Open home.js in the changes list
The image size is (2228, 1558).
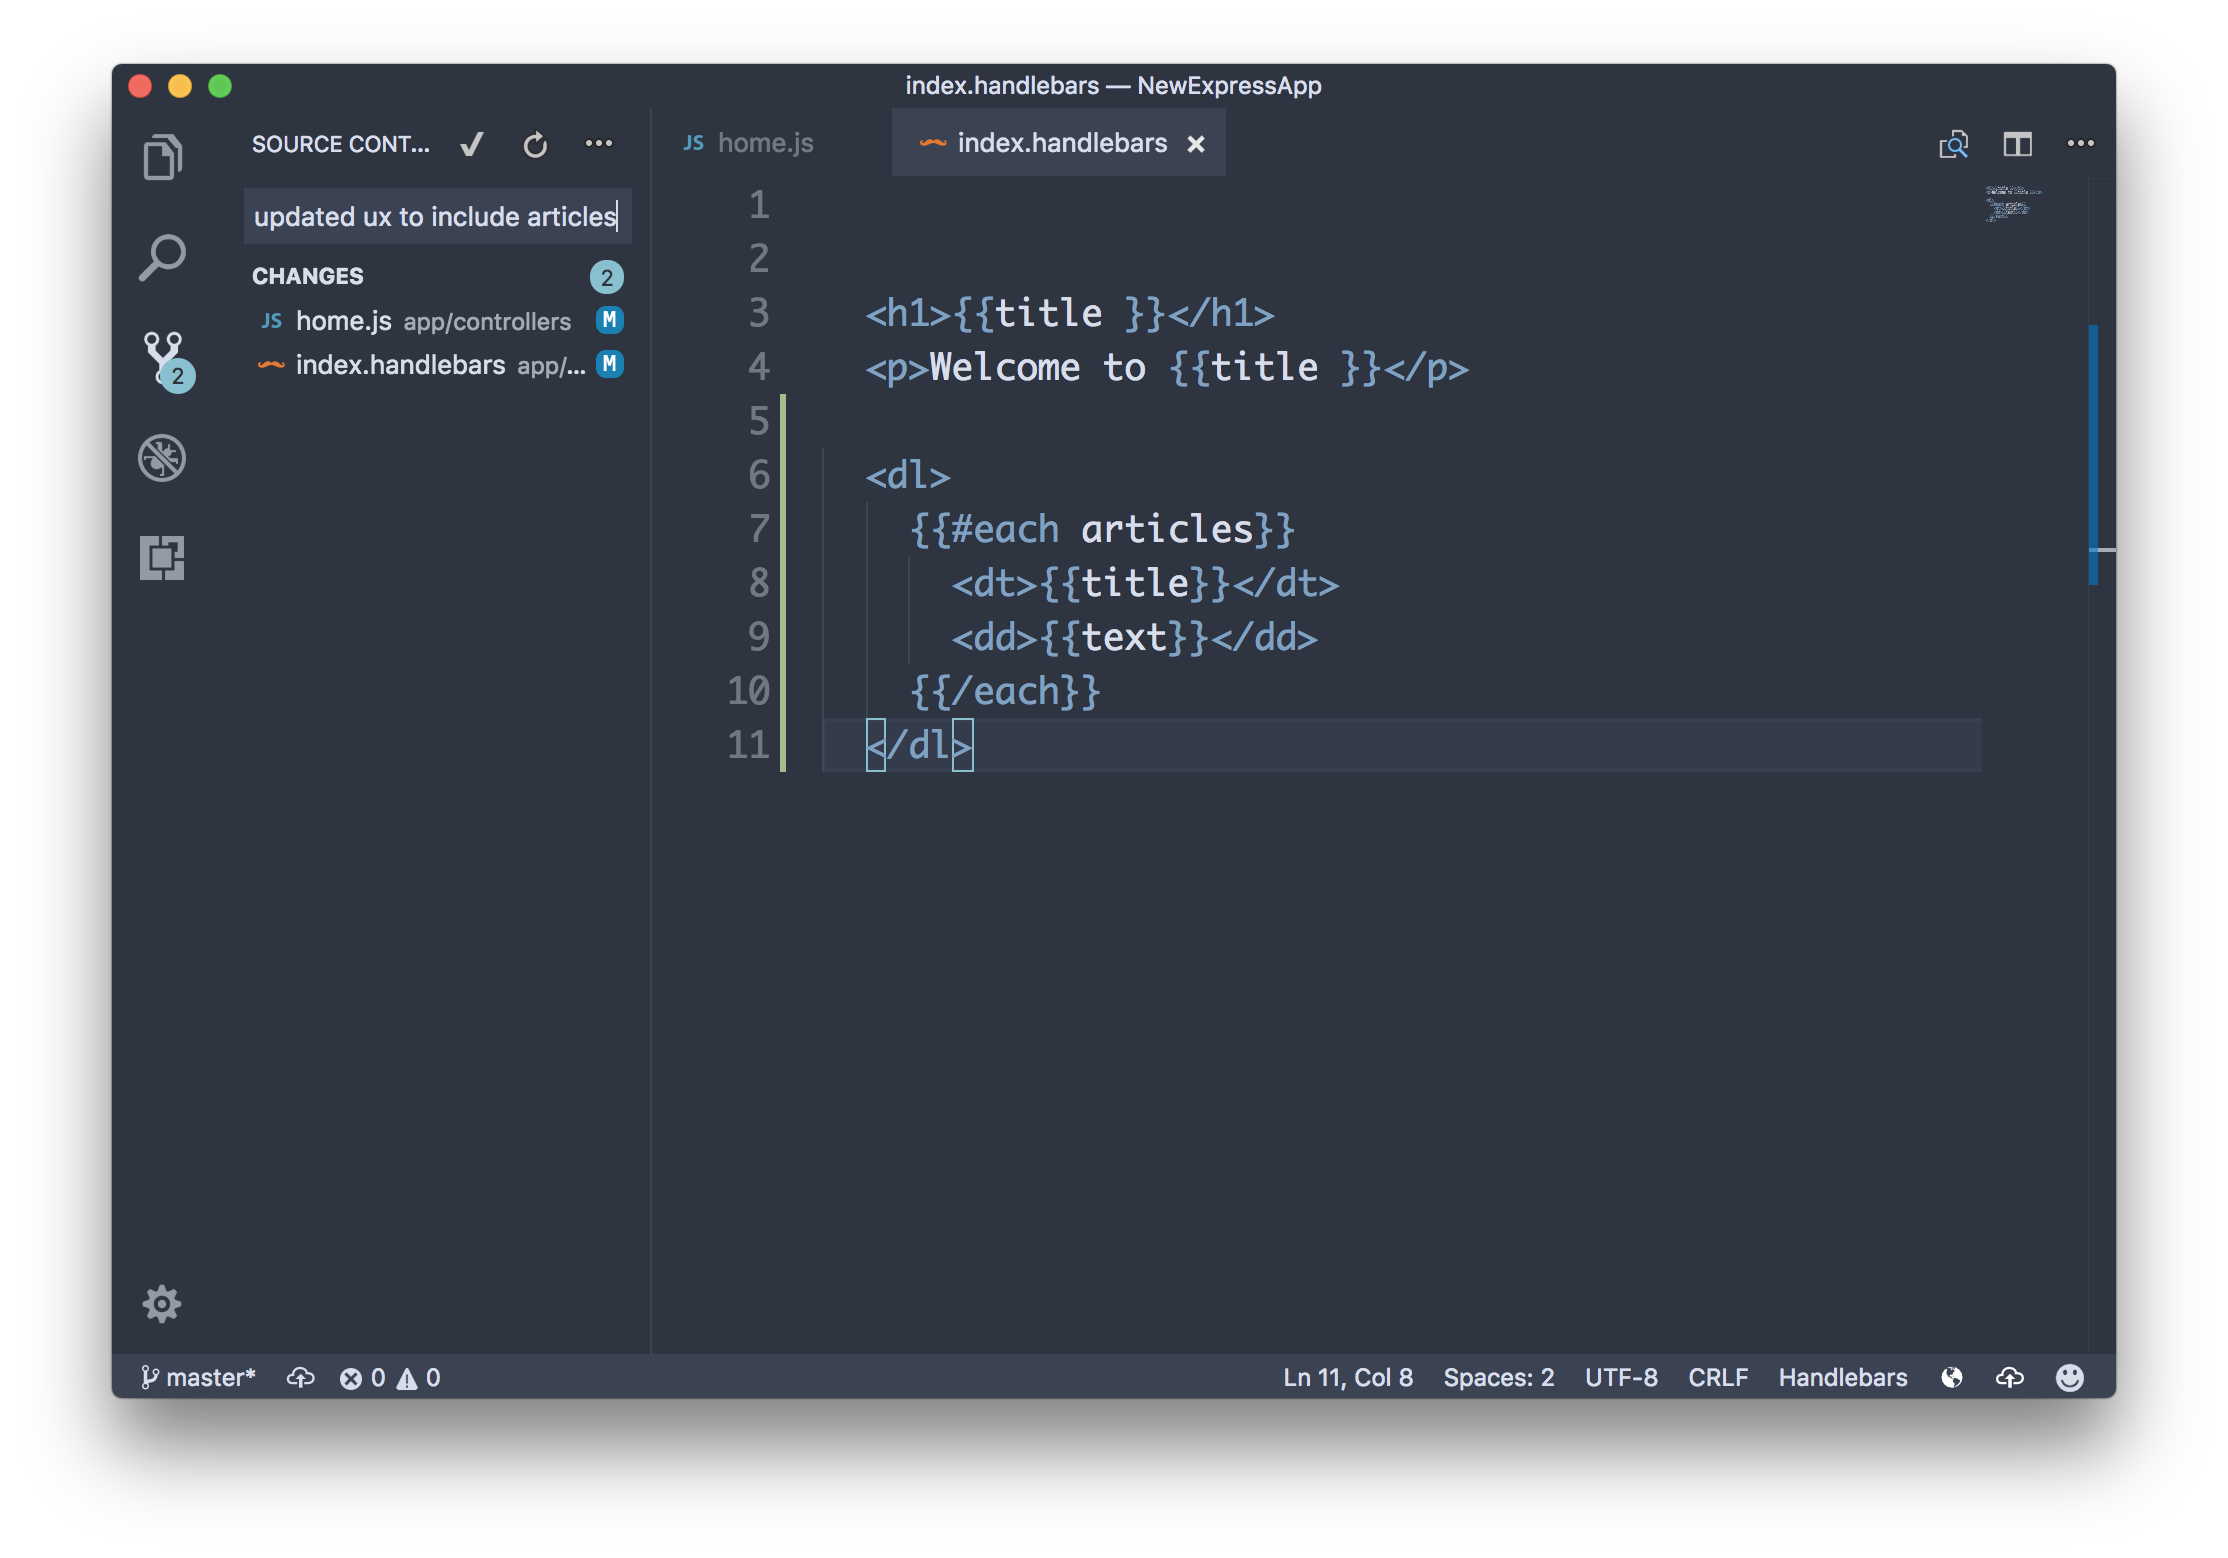pos(440,321)
